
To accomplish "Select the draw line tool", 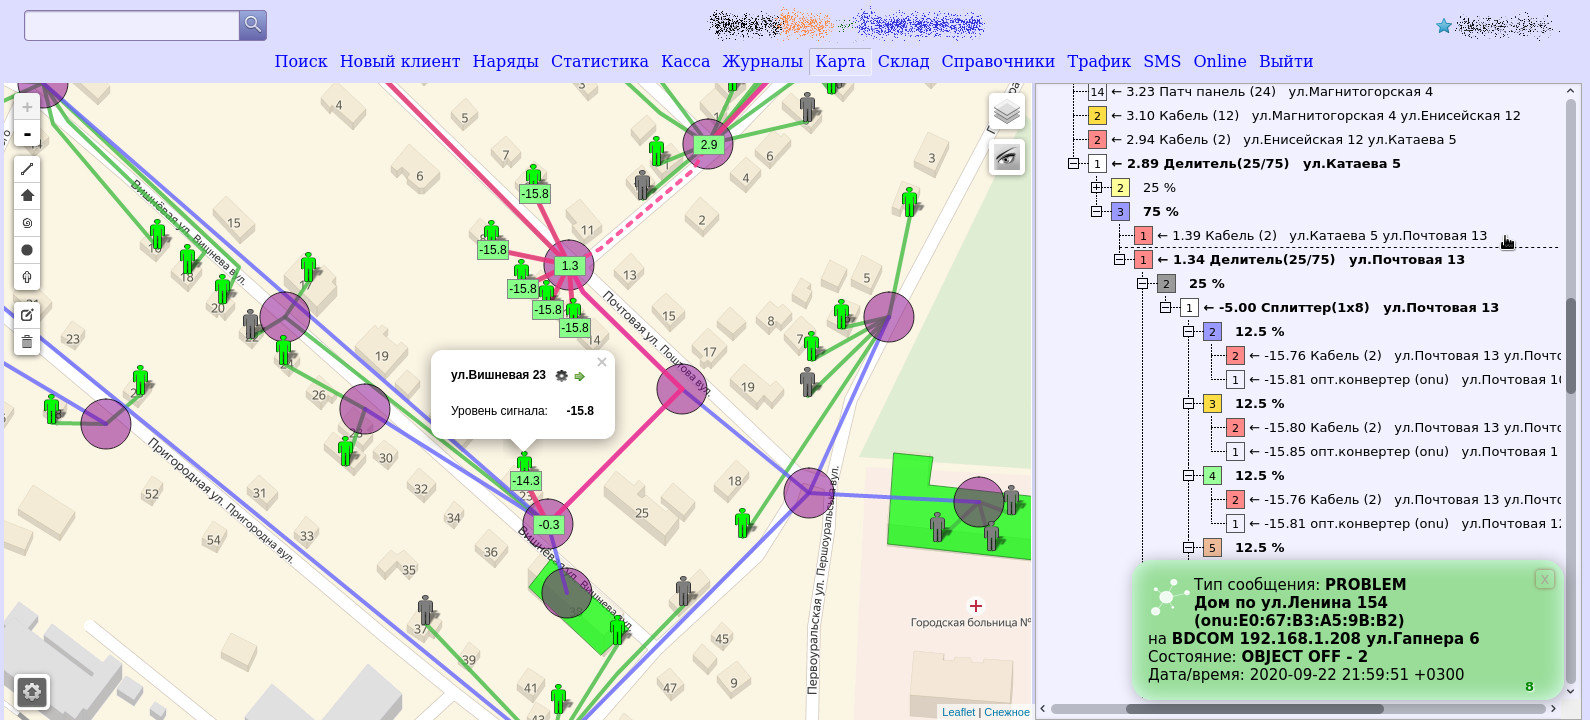I will [27, 169].
